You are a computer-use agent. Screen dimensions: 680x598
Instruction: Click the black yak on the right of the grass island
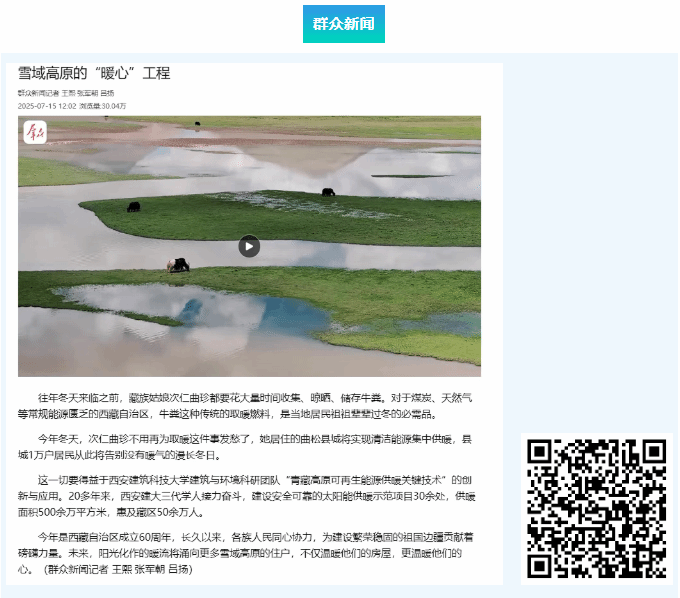328,191
